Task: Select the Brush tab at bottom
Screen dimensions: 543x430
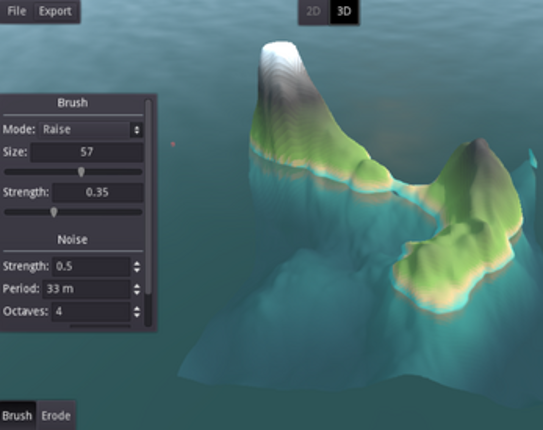Action: (x=17, y=415)
